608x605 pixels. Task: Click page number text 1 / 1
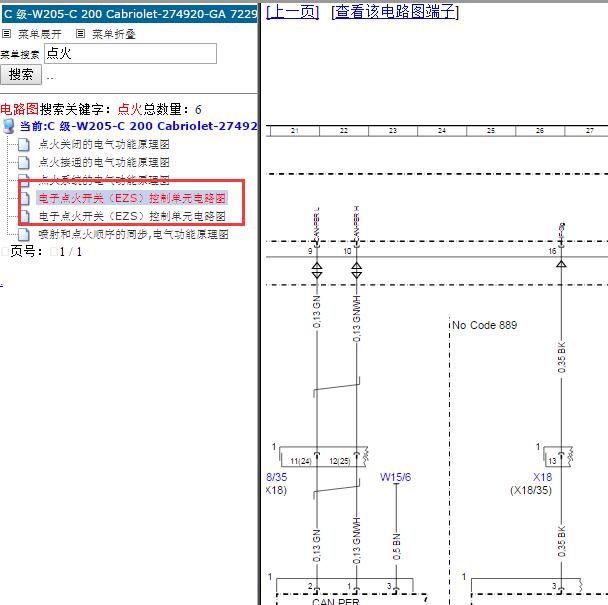[x=71, y=252]
